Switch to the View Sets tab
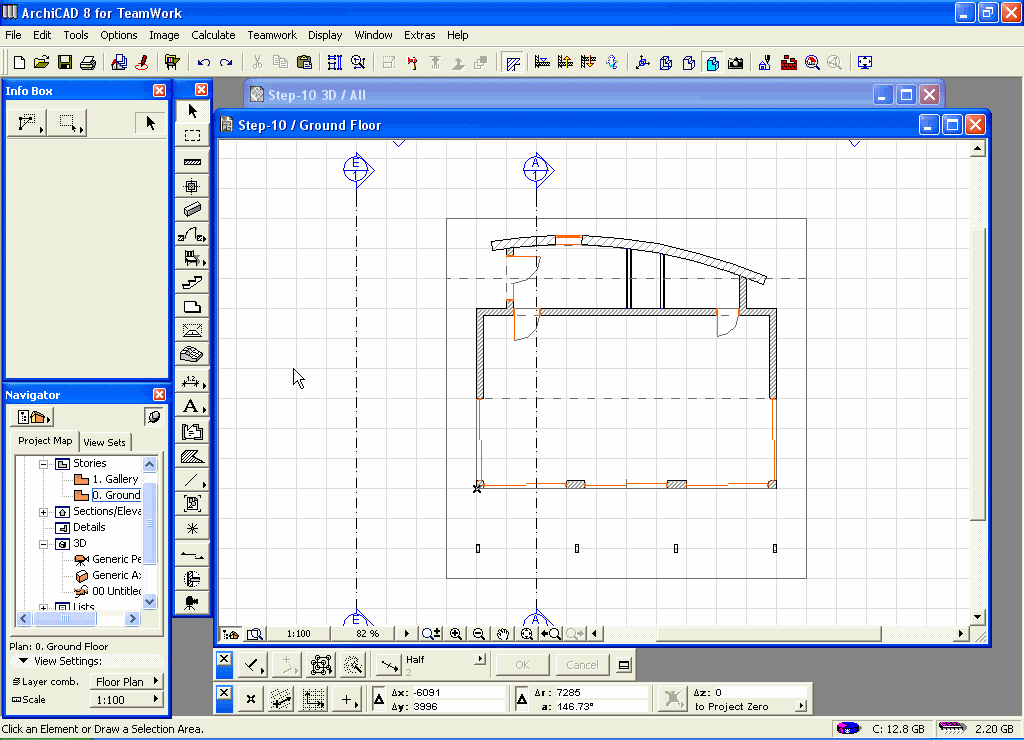The height and width of the screenshot is (740, 1024). [x=105, y=442]
